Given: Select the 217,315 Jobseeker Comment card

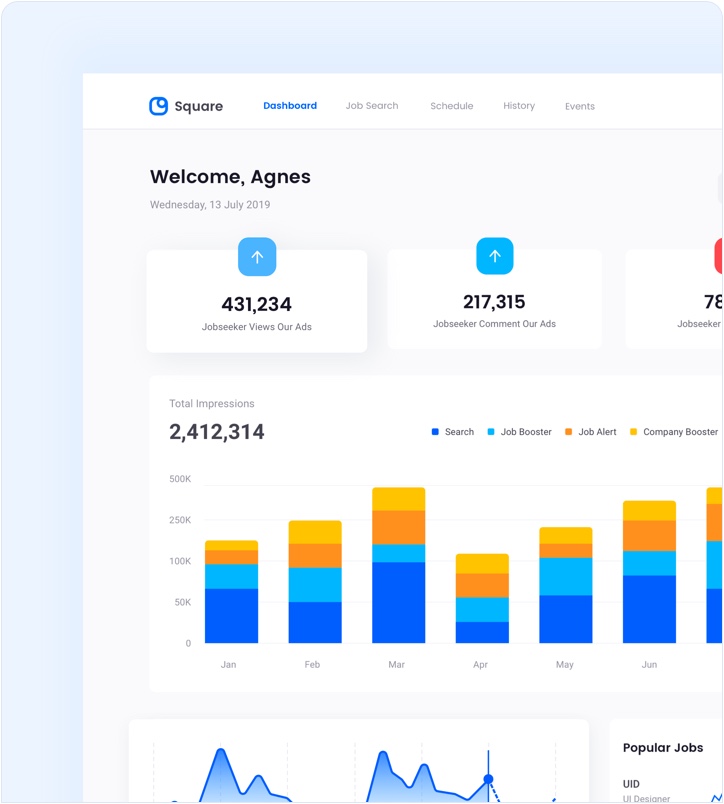Looking at the screenshot, I should [494, 300].
